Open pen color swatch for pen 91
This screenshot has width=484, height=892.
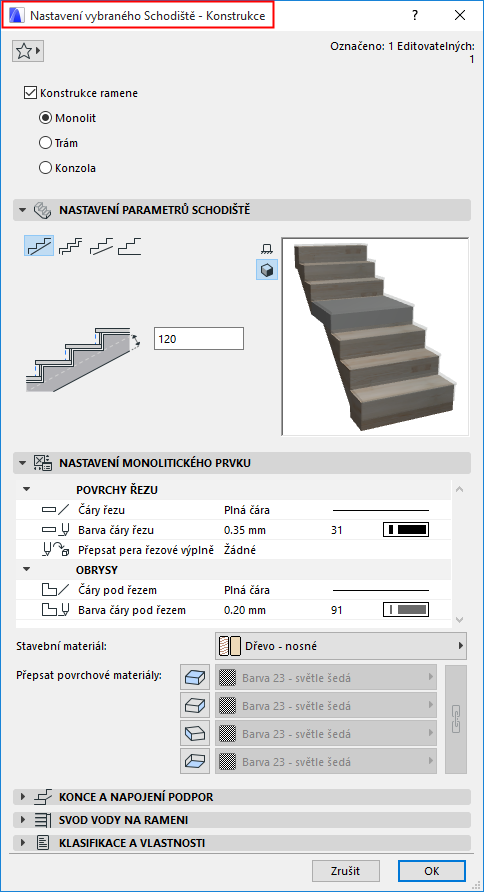tap(406, 610)
